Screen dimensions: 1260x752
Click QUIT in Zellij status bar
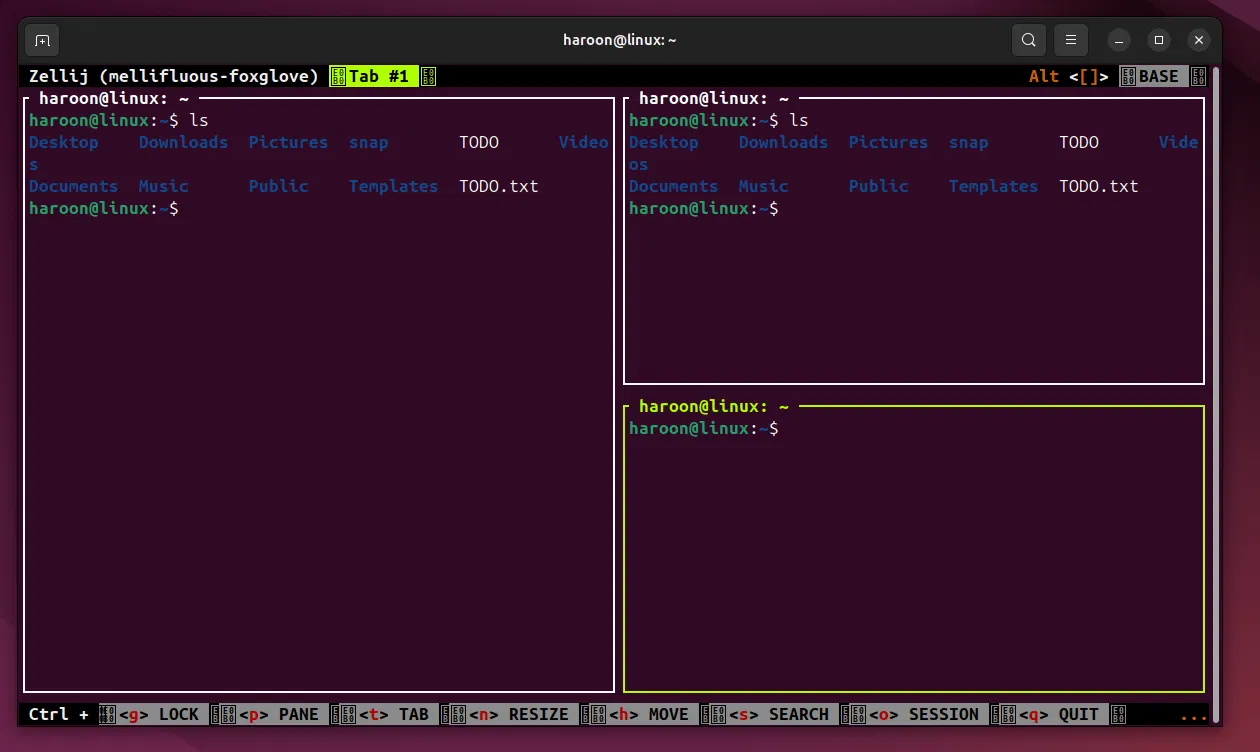coord(1059,714)
